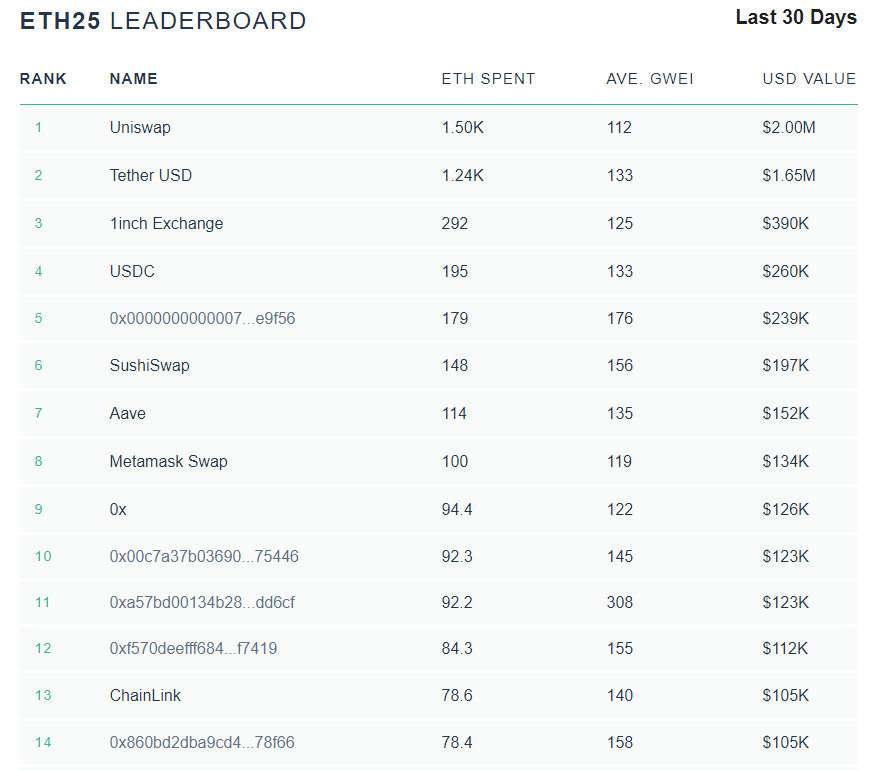Click the RANK column header
This screenshot has width=876, height=770.
click(x=43, y=79)
